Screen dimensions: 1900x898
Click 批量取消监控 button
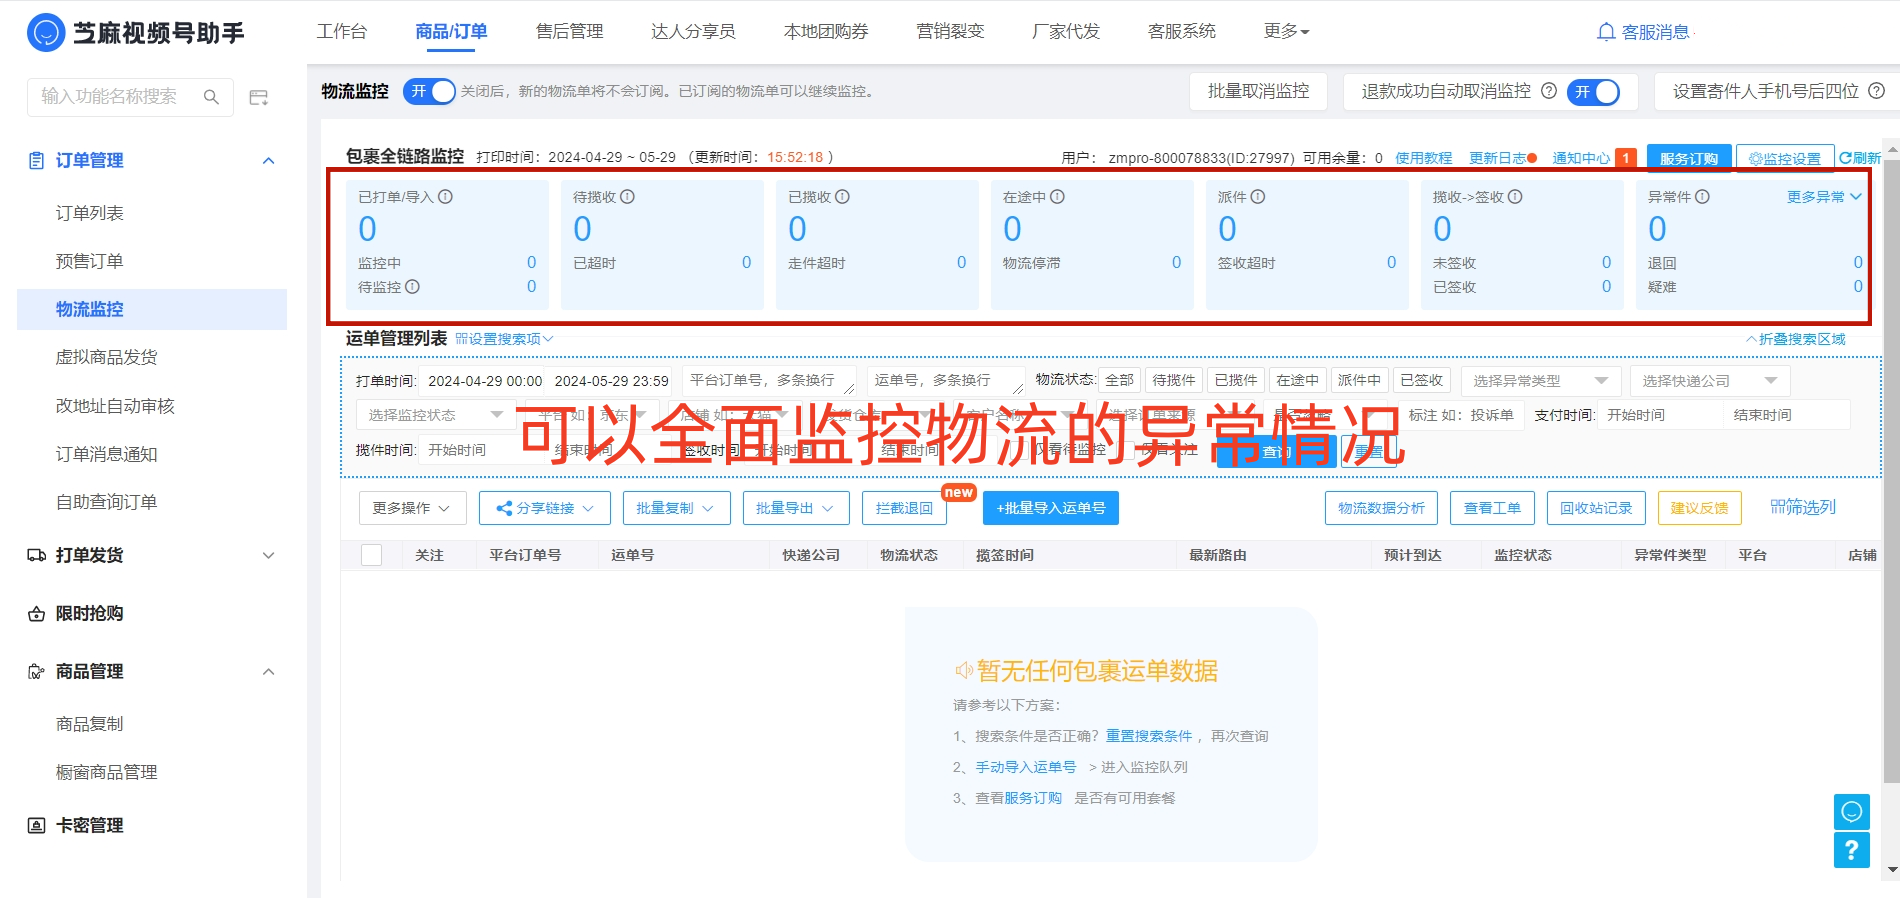click(x=1259, y=91)
